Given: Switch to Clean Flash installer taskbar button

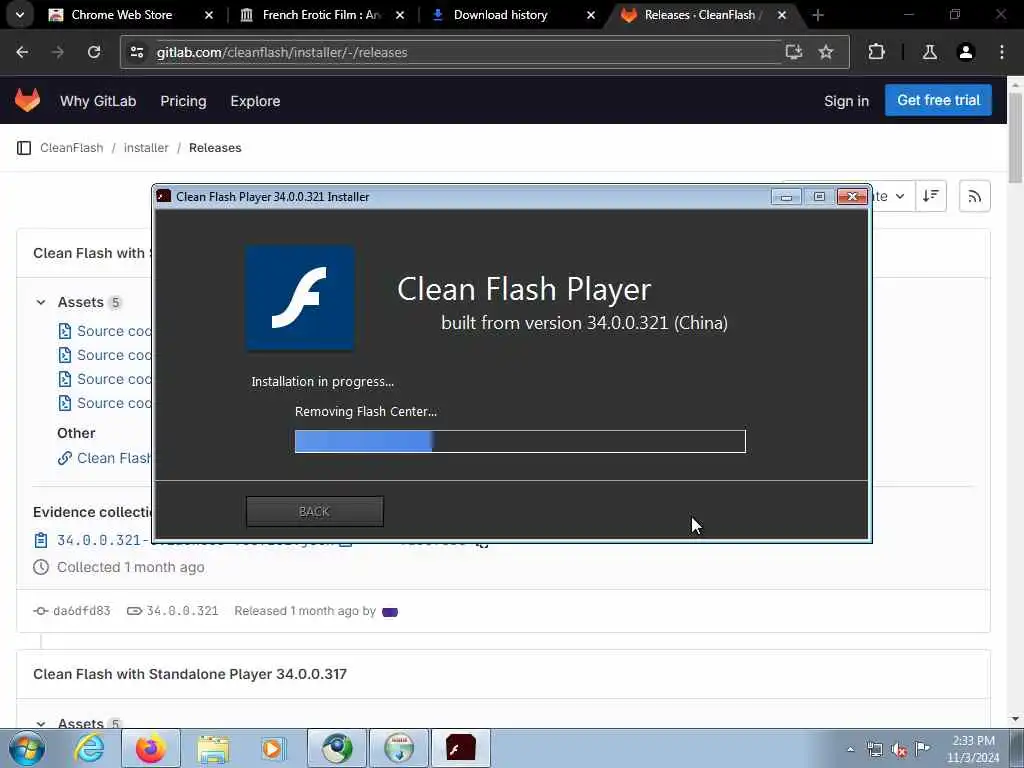Looking at the screenshot, I should point(460,748).
